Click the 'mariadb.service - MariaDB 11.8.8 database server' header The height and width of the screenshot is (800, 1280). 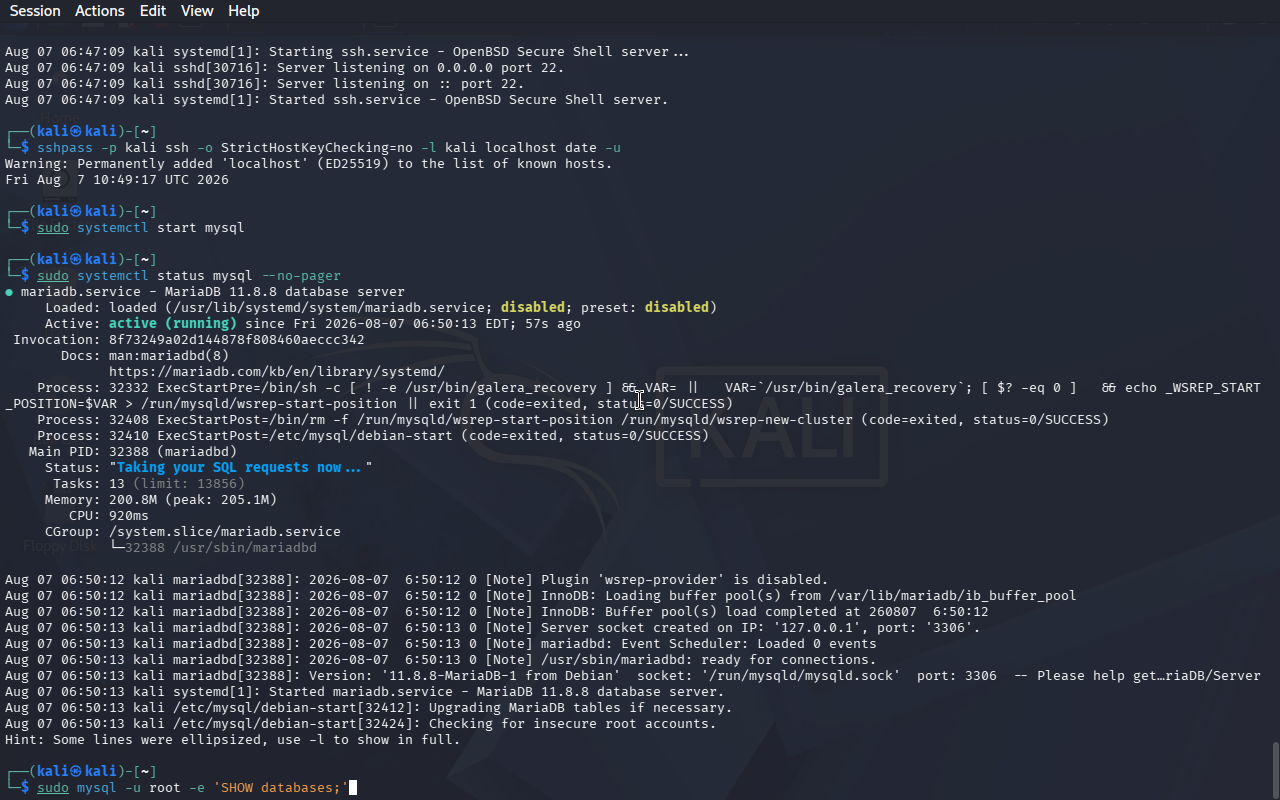point(205,292)
